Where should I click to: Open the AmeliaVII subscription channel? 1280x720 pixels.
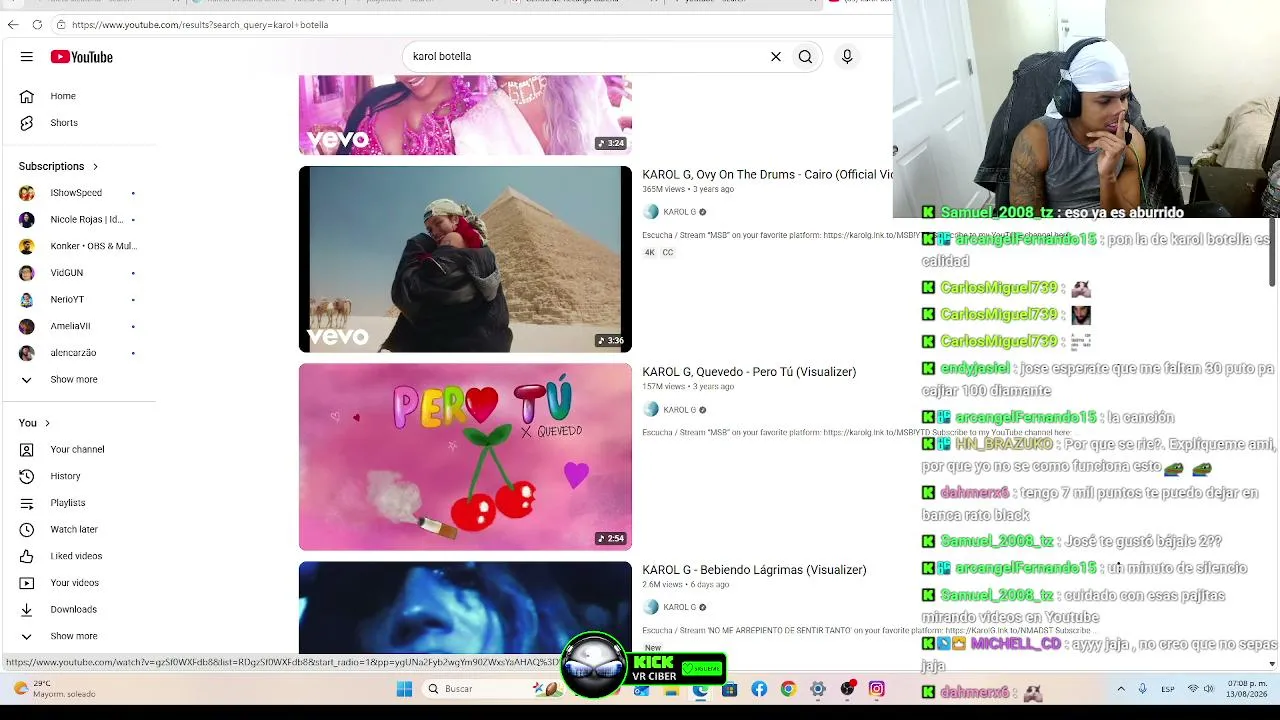pos(78,326)
